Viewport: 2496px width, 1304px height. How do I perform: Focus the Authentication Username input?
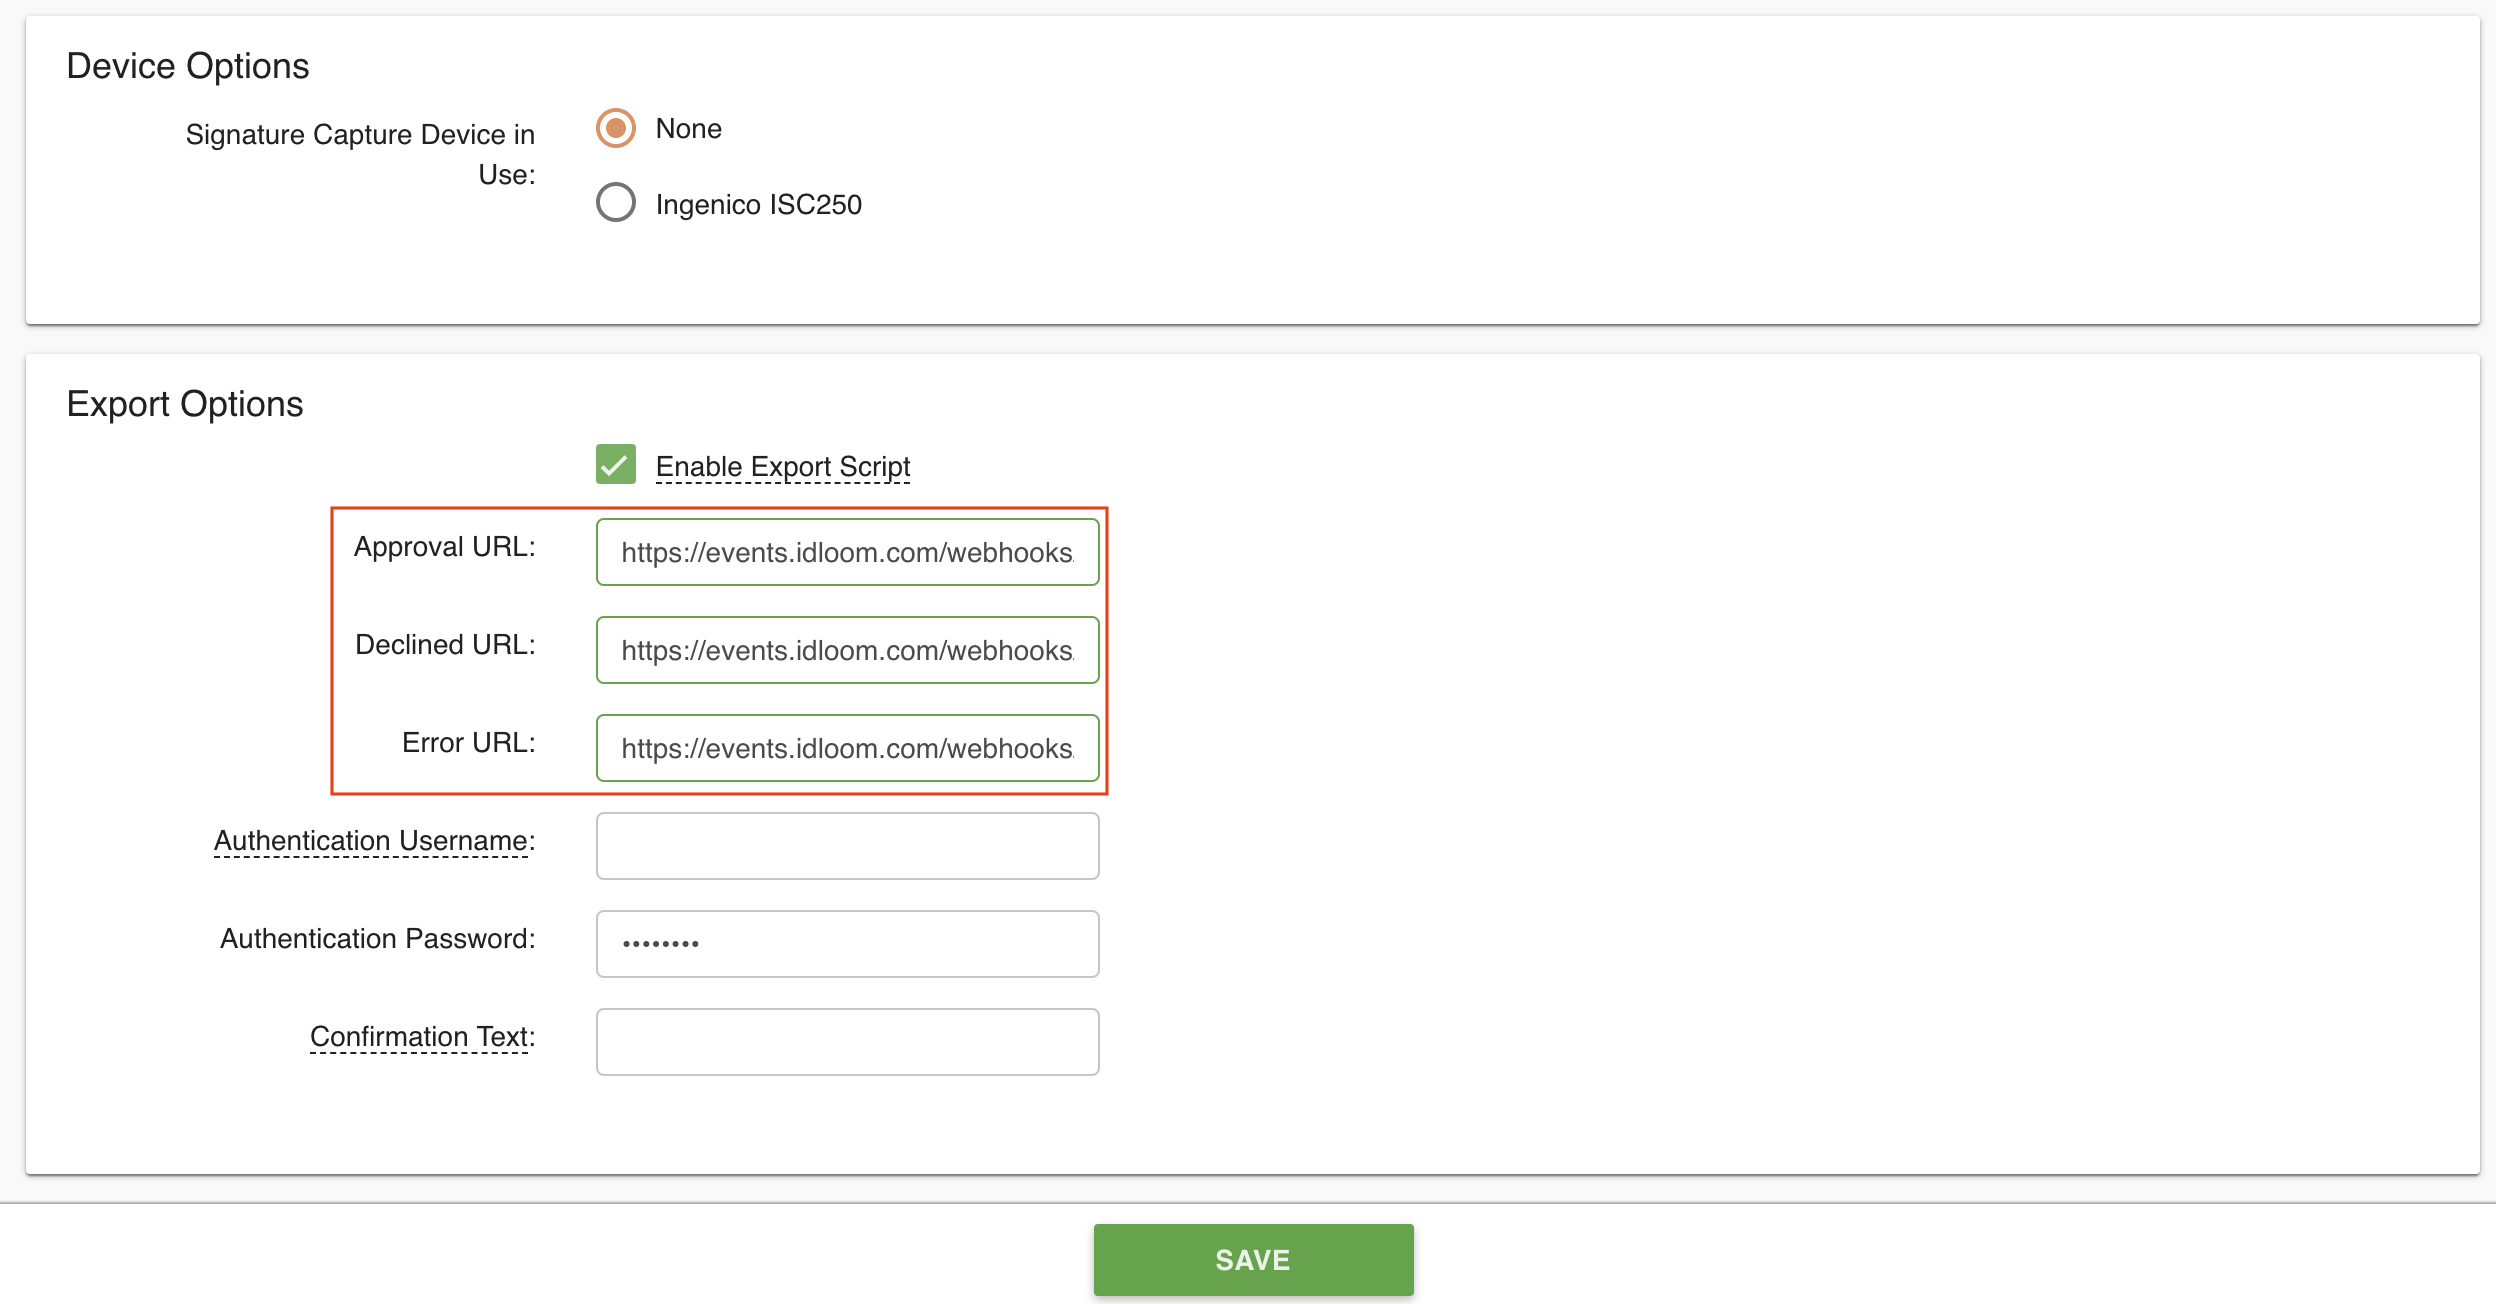click(847, 846)
